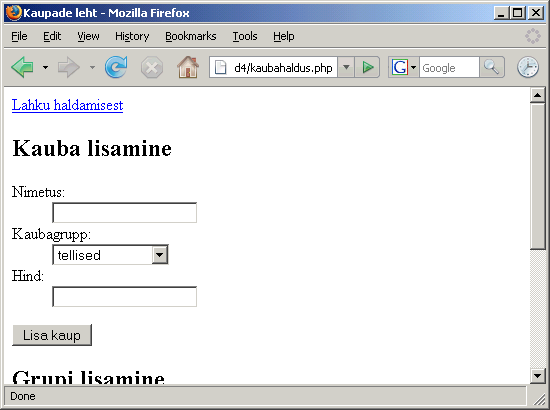Open the Bookmarks menu
Screen dimensions: 550x410
pyautogui.click(x=190, y=36)
